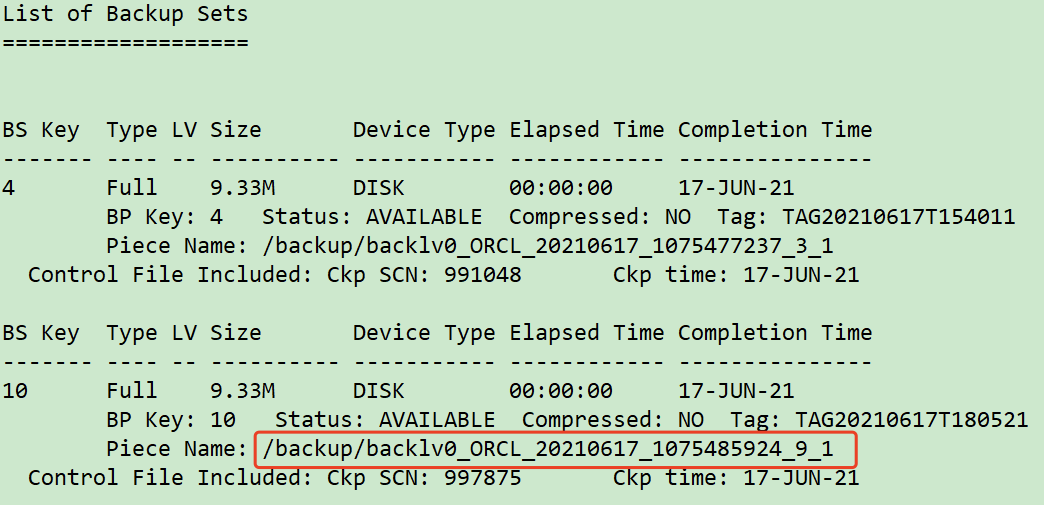Viewport: 1044px width, 505px height.
Task: Click "Compressed: NO" in first backup set
Action: 600,217
